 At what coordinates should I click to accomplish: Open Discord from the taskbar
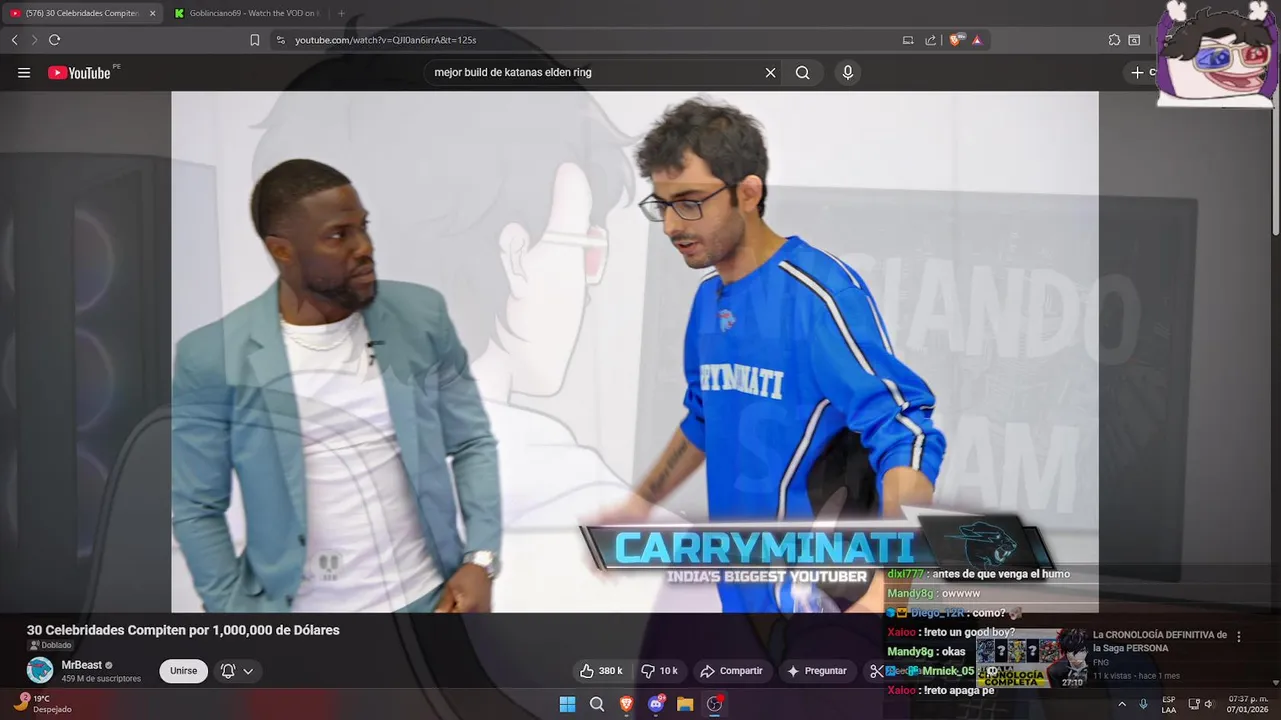coord(656,704)
